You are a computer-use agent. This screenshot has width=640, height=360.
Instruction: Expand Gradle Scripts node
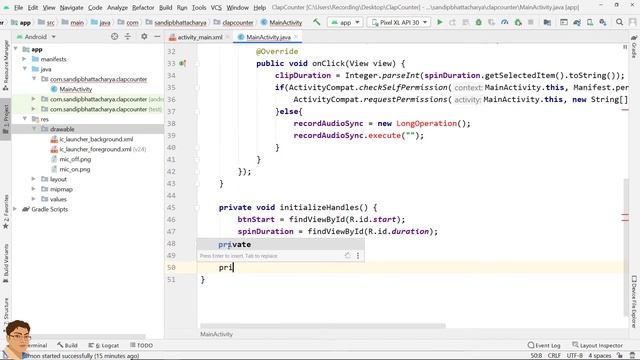tap(16, 209)
